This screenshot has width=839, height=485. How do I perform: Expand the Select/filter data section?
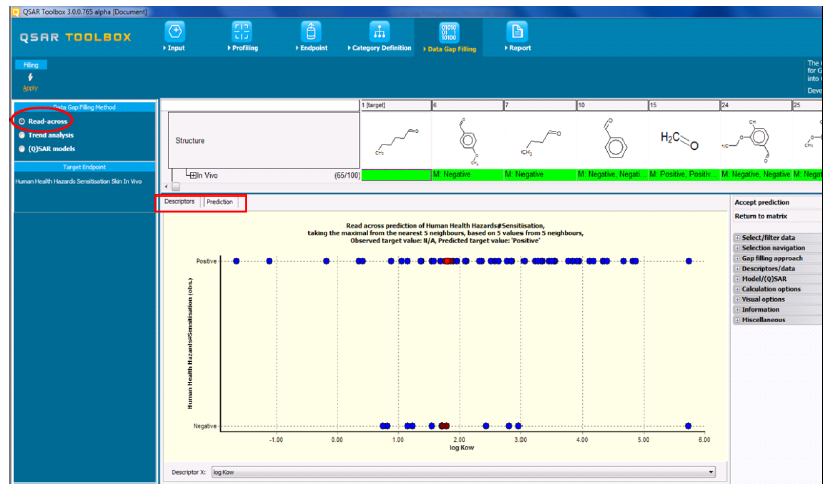click(737, 238)
